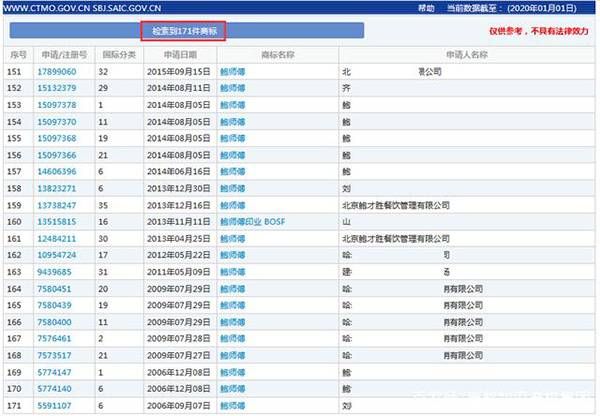600x416 pixels.
Task: Open application number 15132379
Action: (57, 88)
